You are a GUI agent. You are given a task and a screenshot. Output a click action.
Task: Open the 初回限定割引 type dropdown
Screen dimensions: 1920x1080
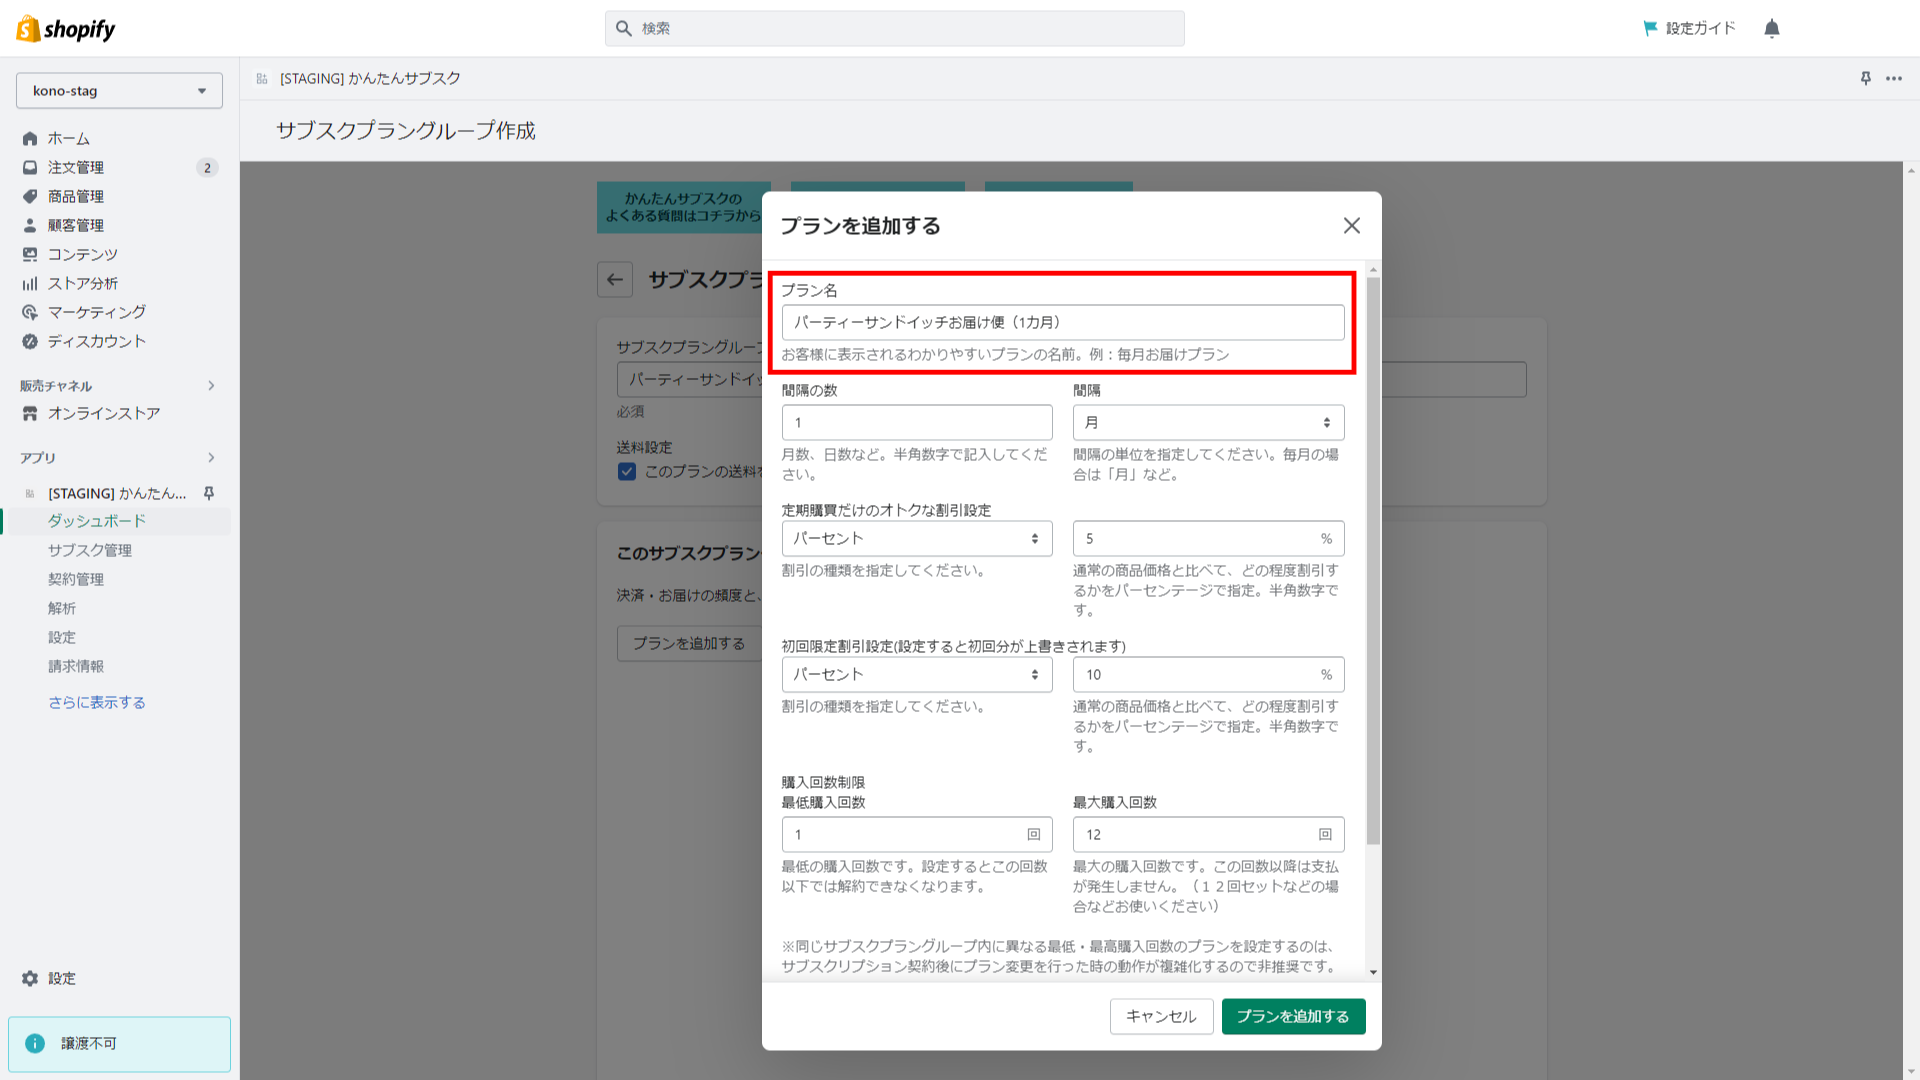click(916, 675)
